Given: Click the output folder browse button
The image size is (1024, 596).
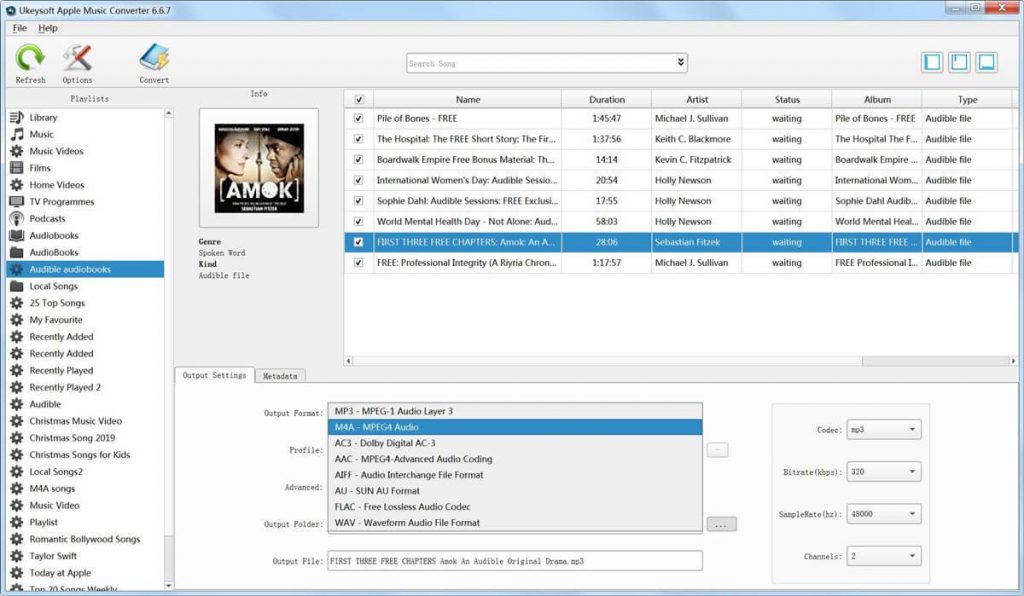Looking at the screenshot, I should [722, 523].
